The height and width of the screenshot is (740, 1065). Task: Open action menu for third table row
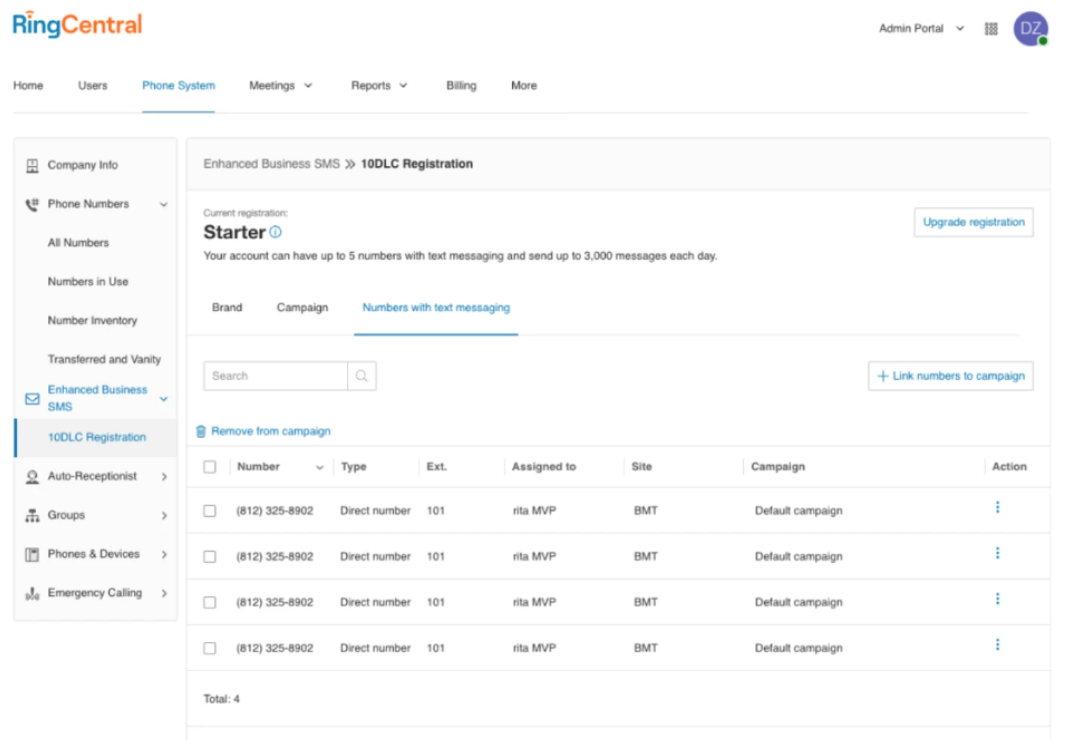pos(997,599)
